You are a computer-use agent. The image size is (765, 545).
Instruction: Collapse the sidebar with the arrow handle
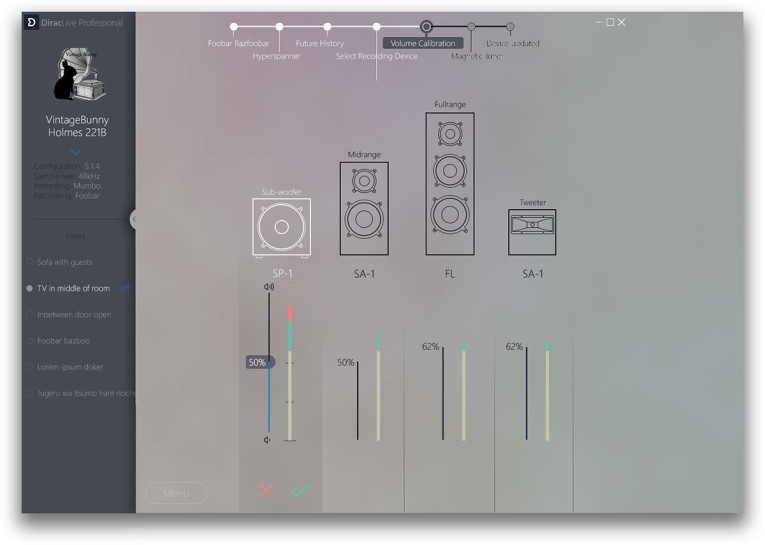[x=133, y=220]
